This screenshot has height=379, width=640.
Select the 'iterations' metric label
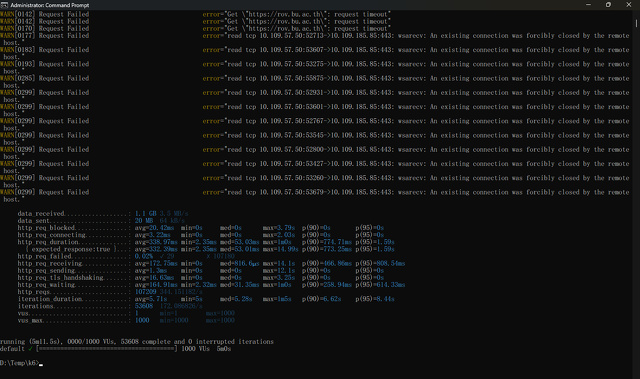36,306
